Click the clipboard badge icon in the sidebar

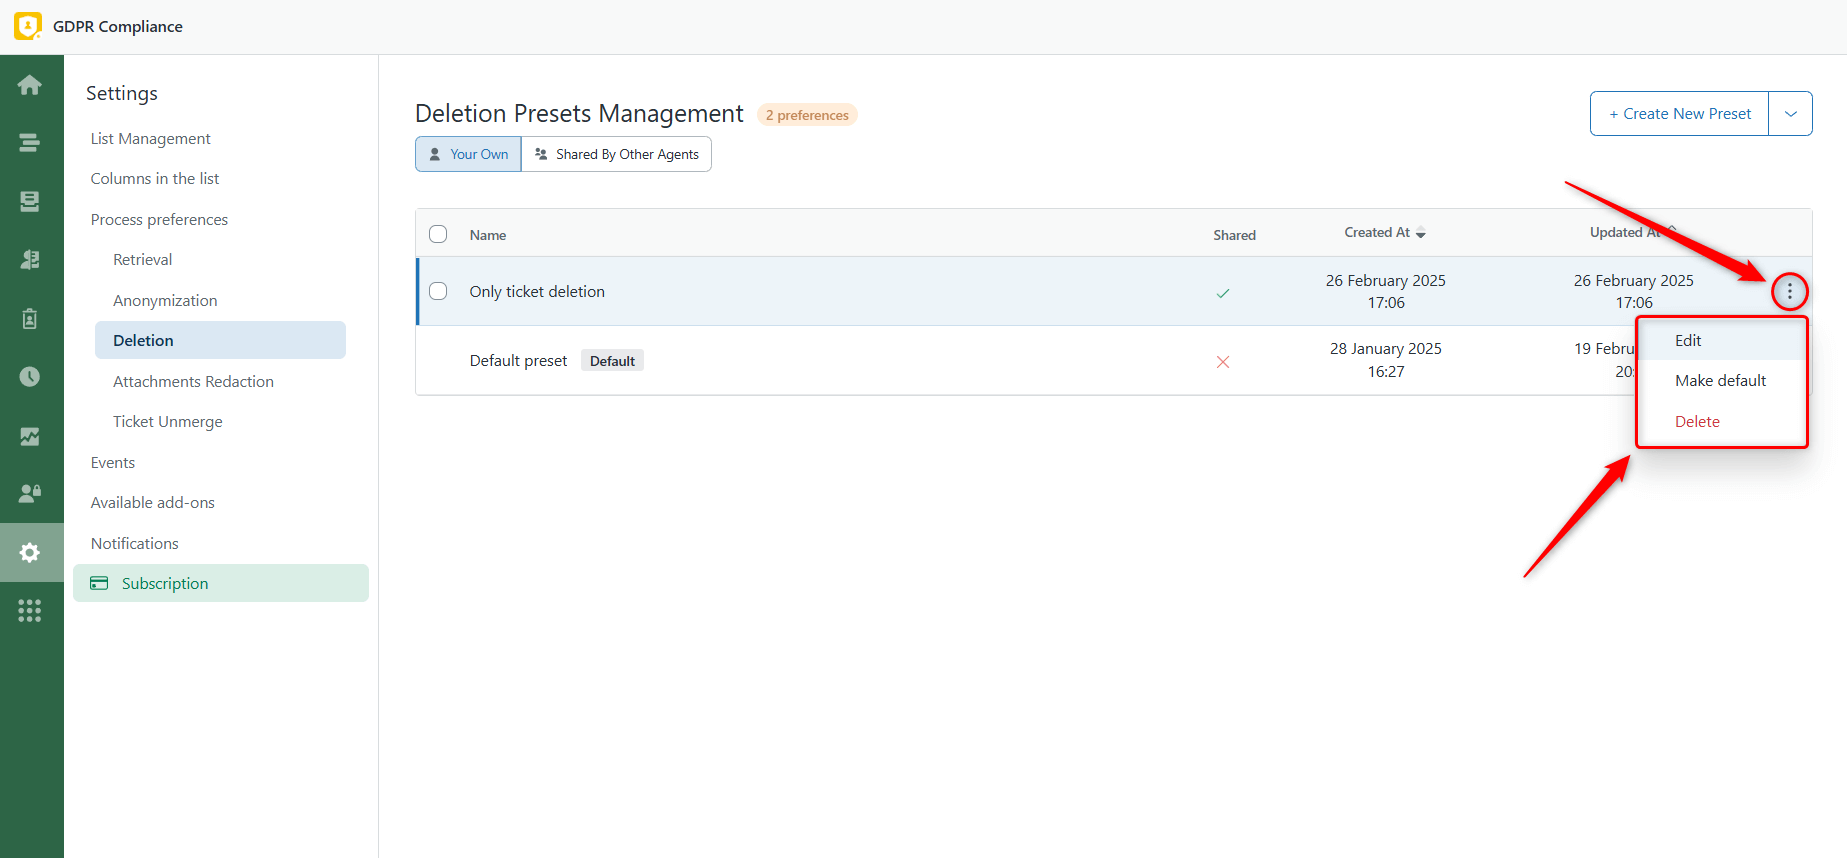pos(30,319)
